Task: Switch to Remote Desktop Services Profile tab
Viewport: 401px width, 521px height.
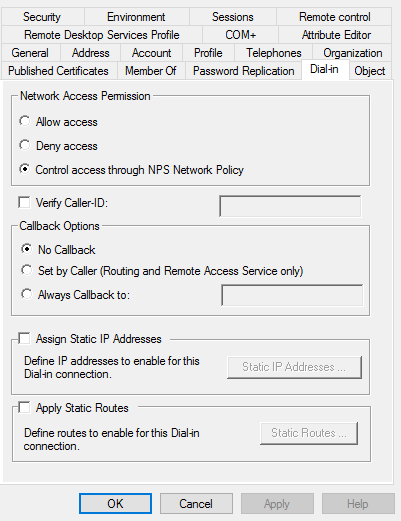Action: (102, 35)
